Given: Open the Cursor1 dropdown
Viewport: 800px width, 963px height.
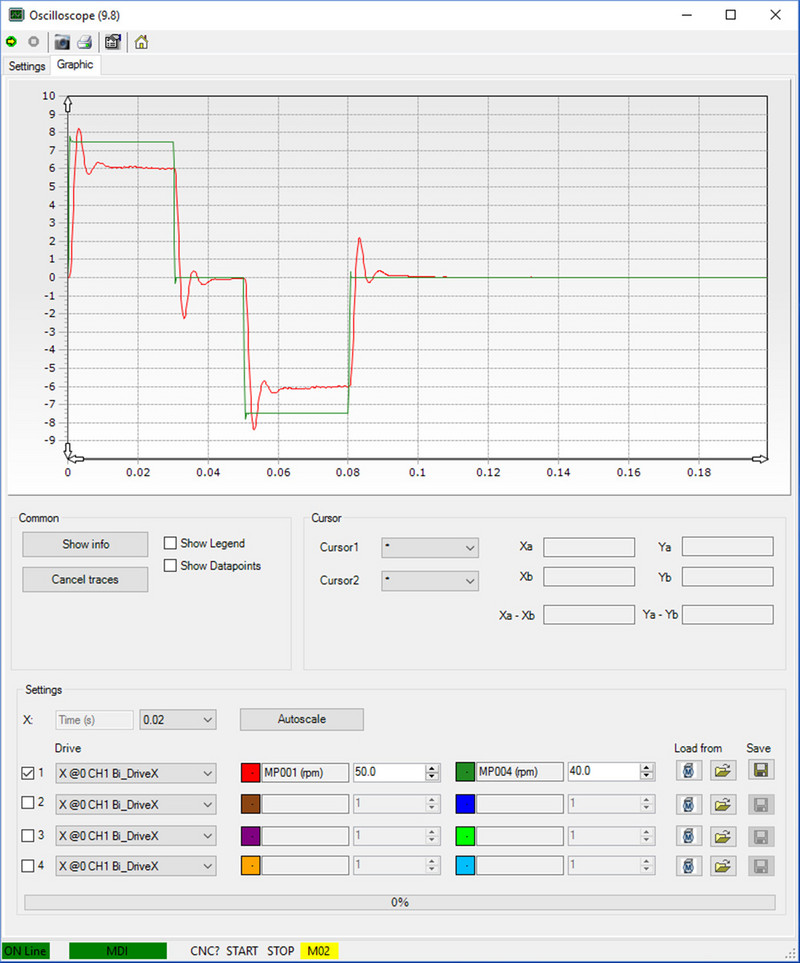Looking at the screenshot, I should click(x=429, y=548).
